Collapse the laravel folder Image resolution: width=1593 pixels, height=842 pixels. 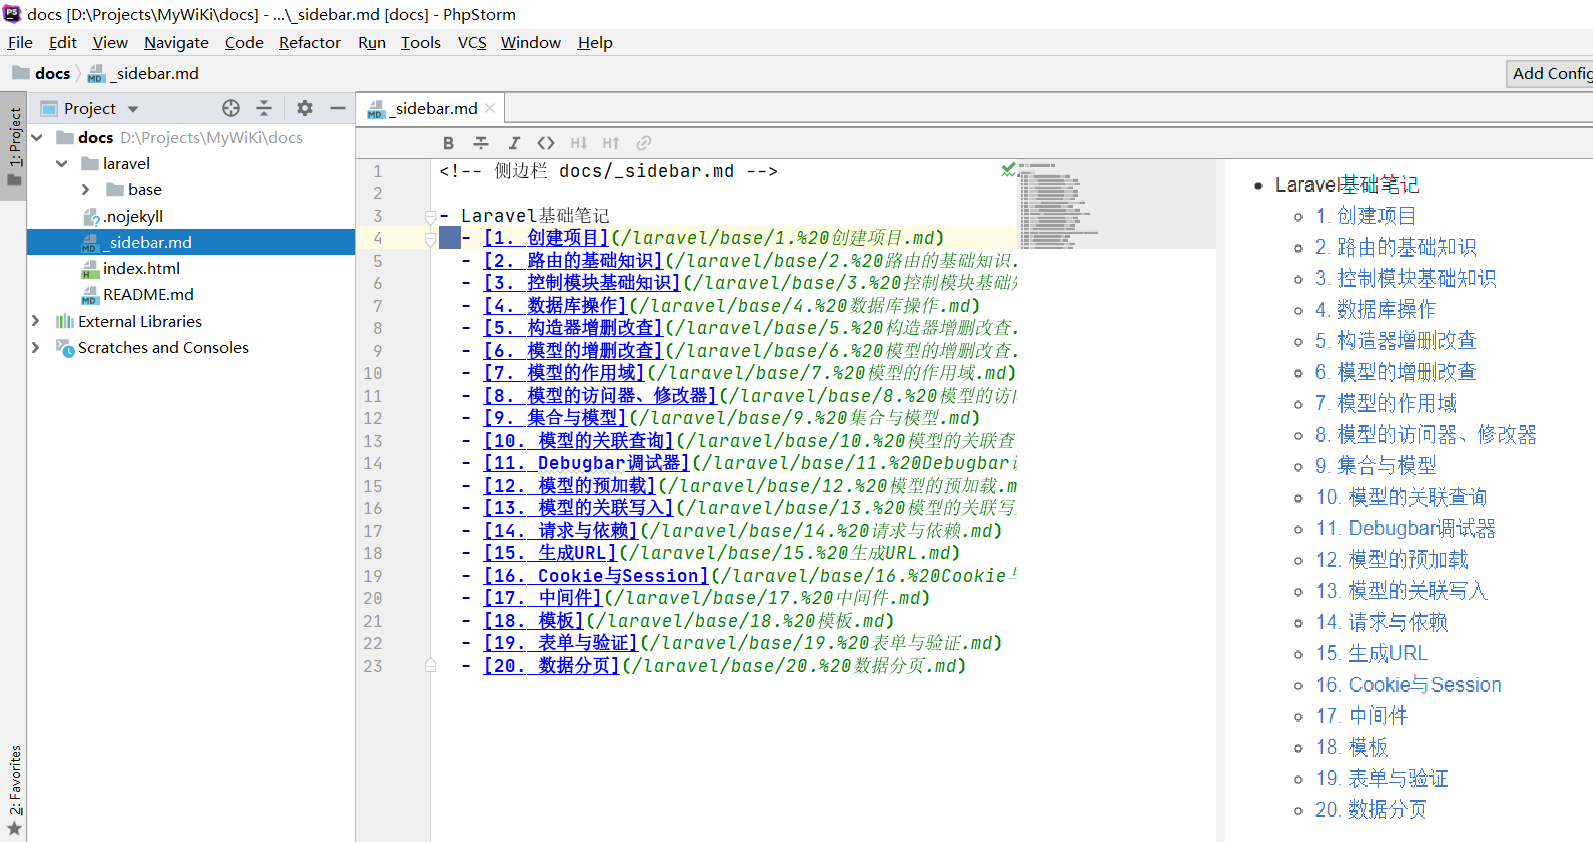(62, 163)
